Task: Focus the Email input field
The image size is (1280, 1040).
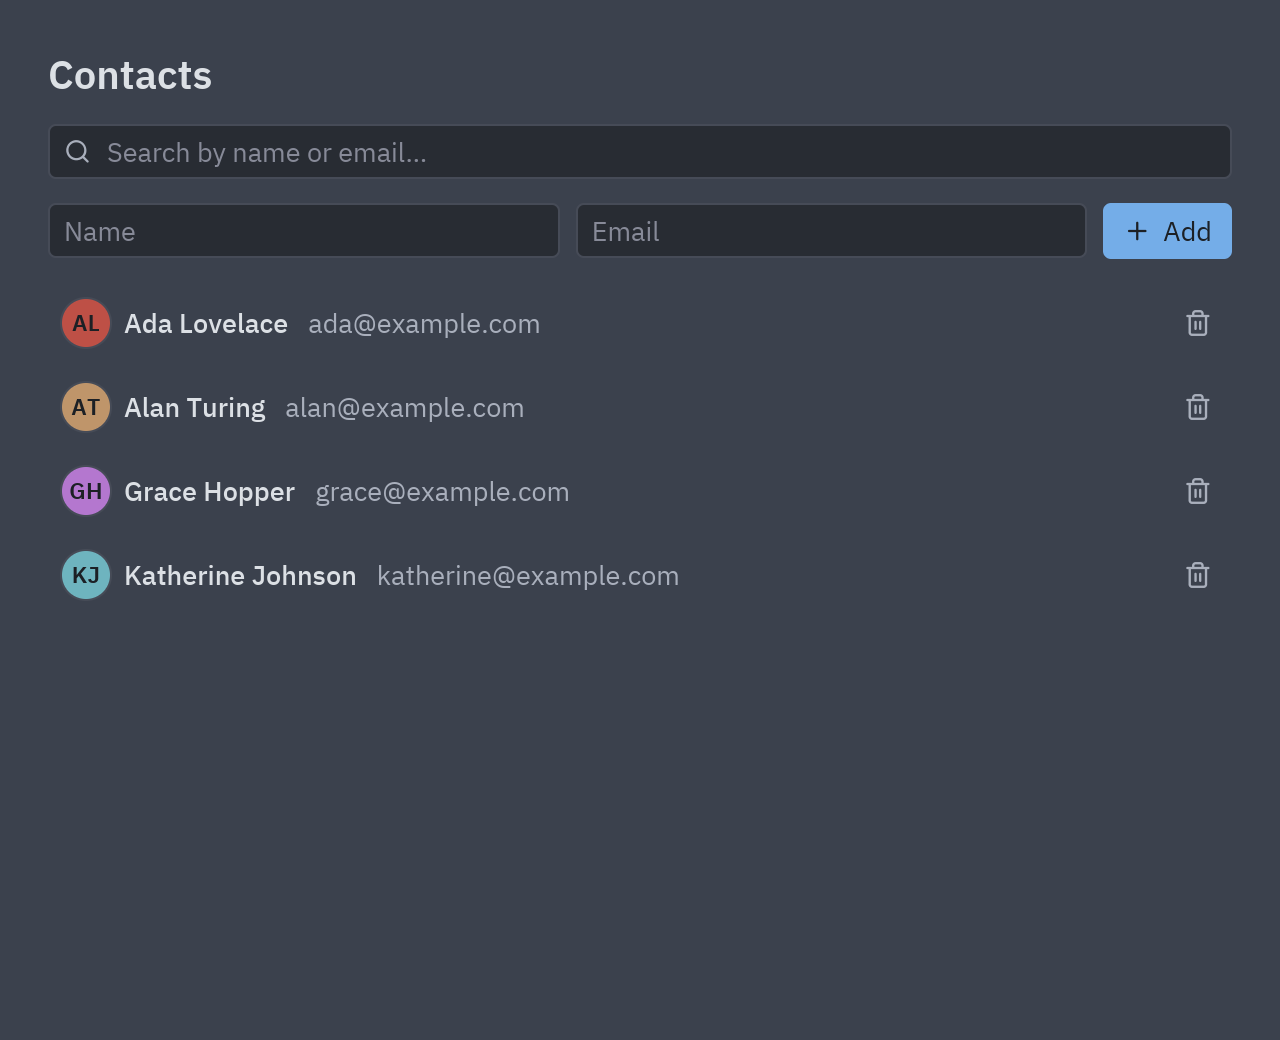Action: pyautogui.click(x=831, y=231)
